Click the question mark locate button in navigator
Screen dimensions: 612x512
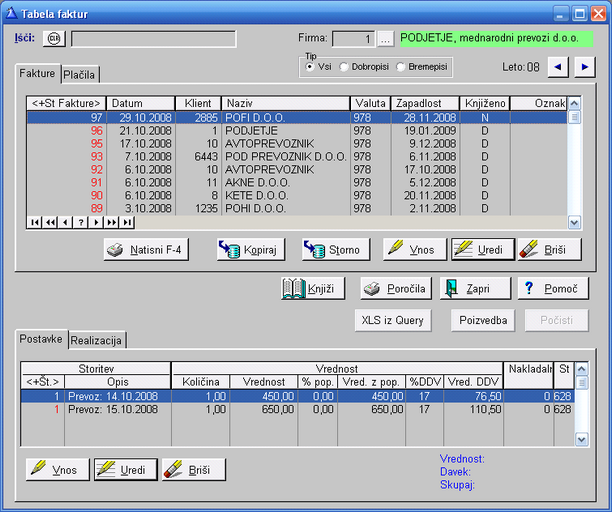click(x=81, y=222)
